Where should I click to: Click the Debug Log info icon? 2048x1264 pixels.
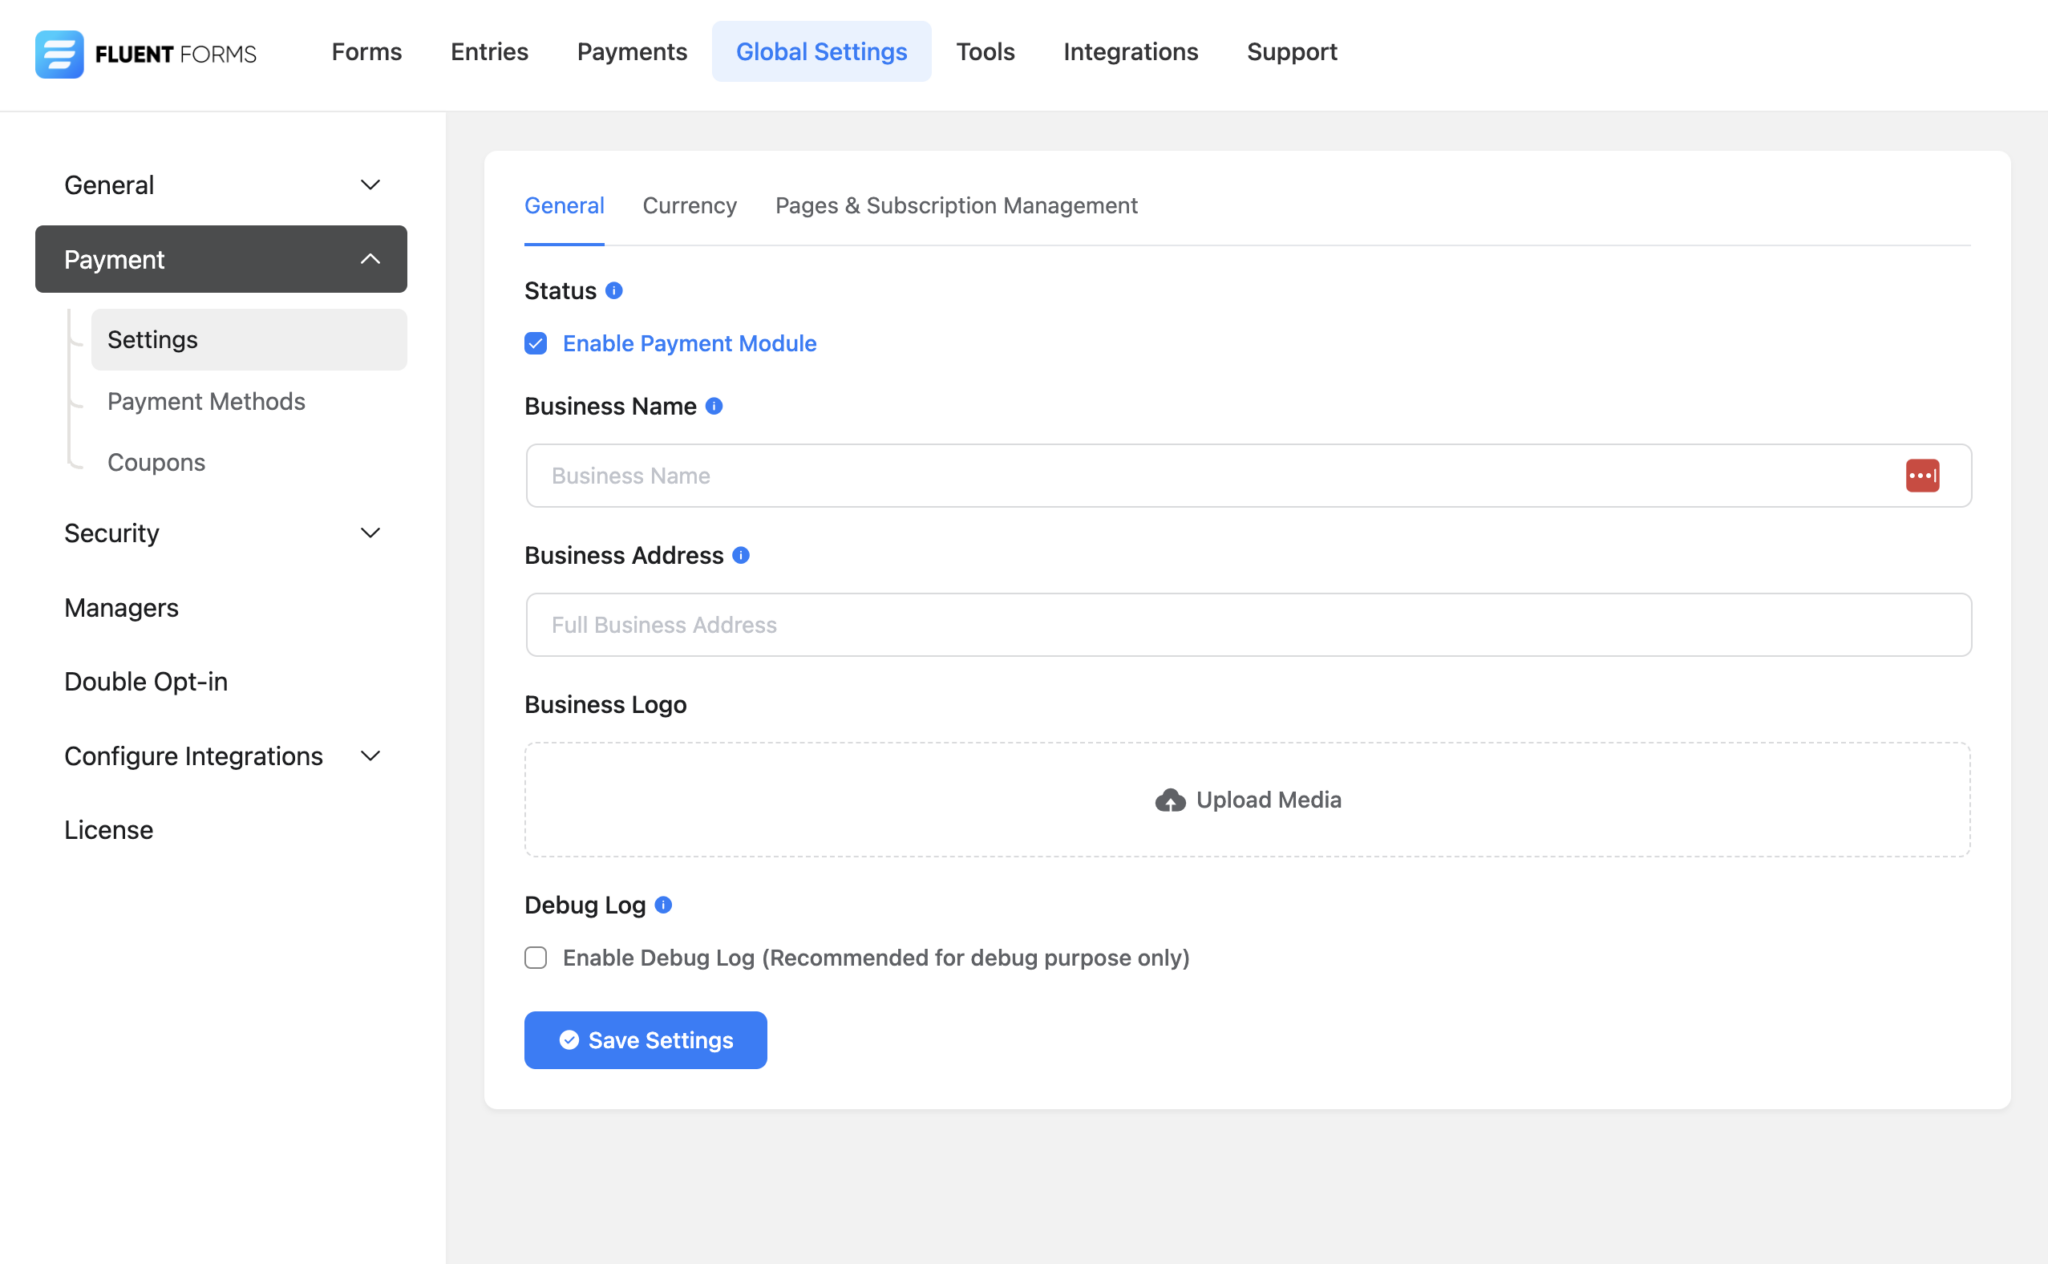click(x=663, y=905)
